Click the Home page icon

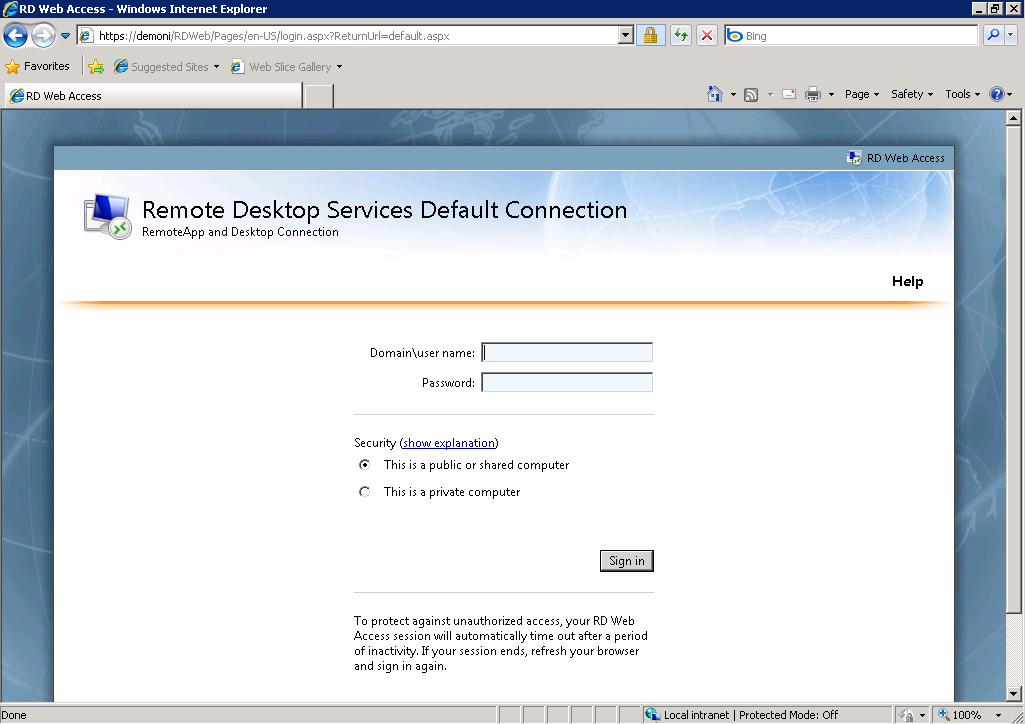coord(715,94)
